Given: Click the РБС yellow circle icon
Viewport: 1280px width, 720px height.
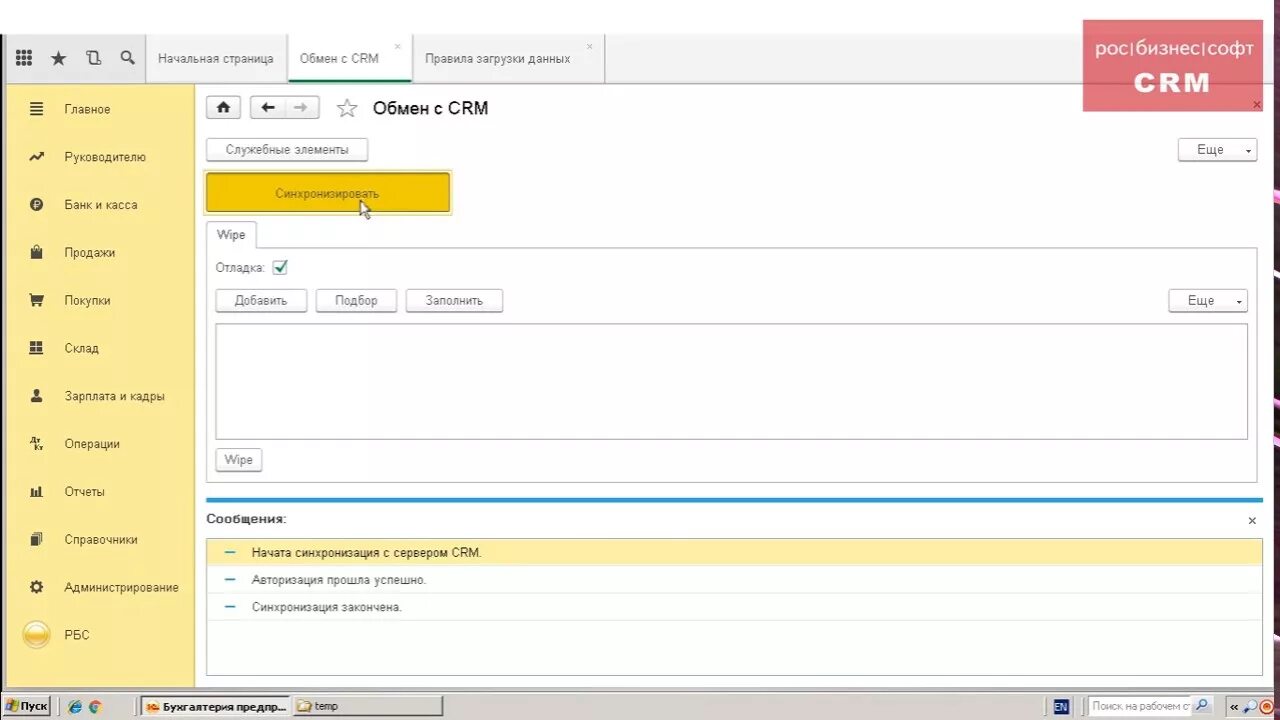Looking at the screenshot, I should pos(37,635).
